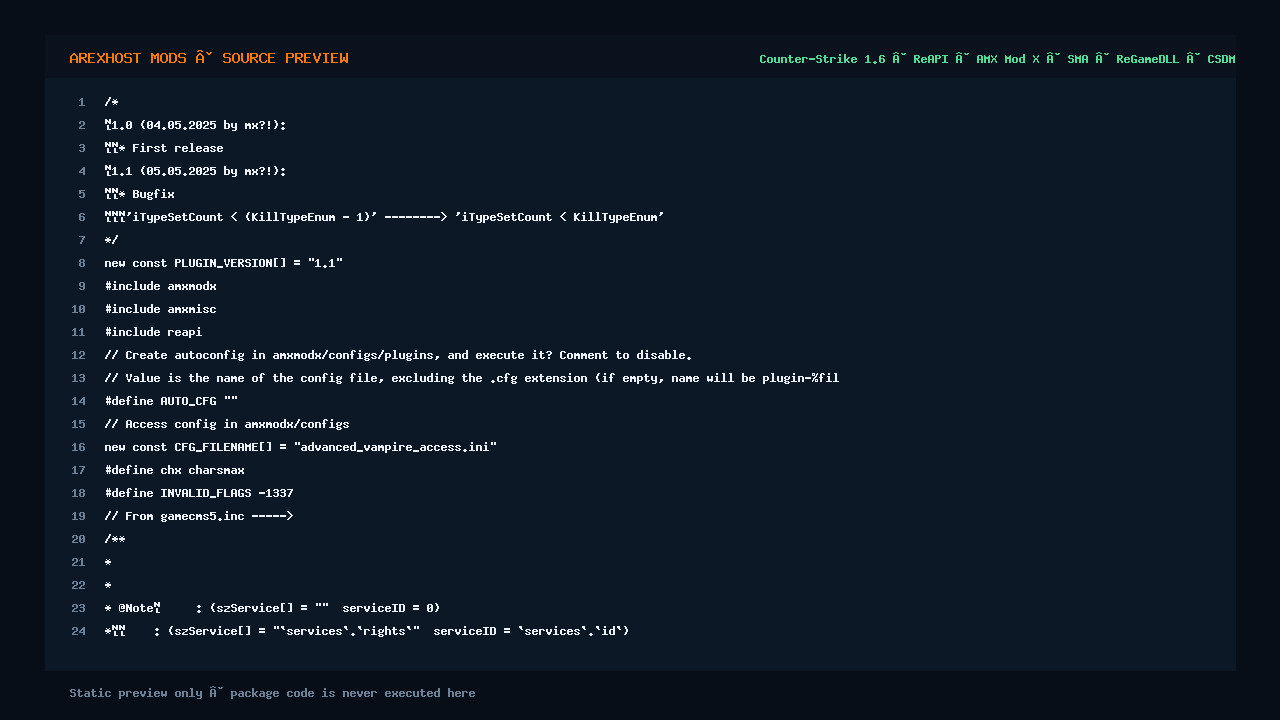
Task: Click the '@Note' szService serviceID = 0 line
Action: pos(273,608)
